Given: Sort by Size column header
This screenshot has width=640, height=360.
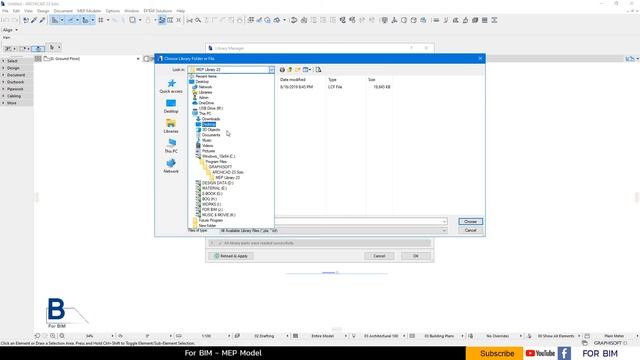Looking at the screenshot, I should tap(371, 80).
